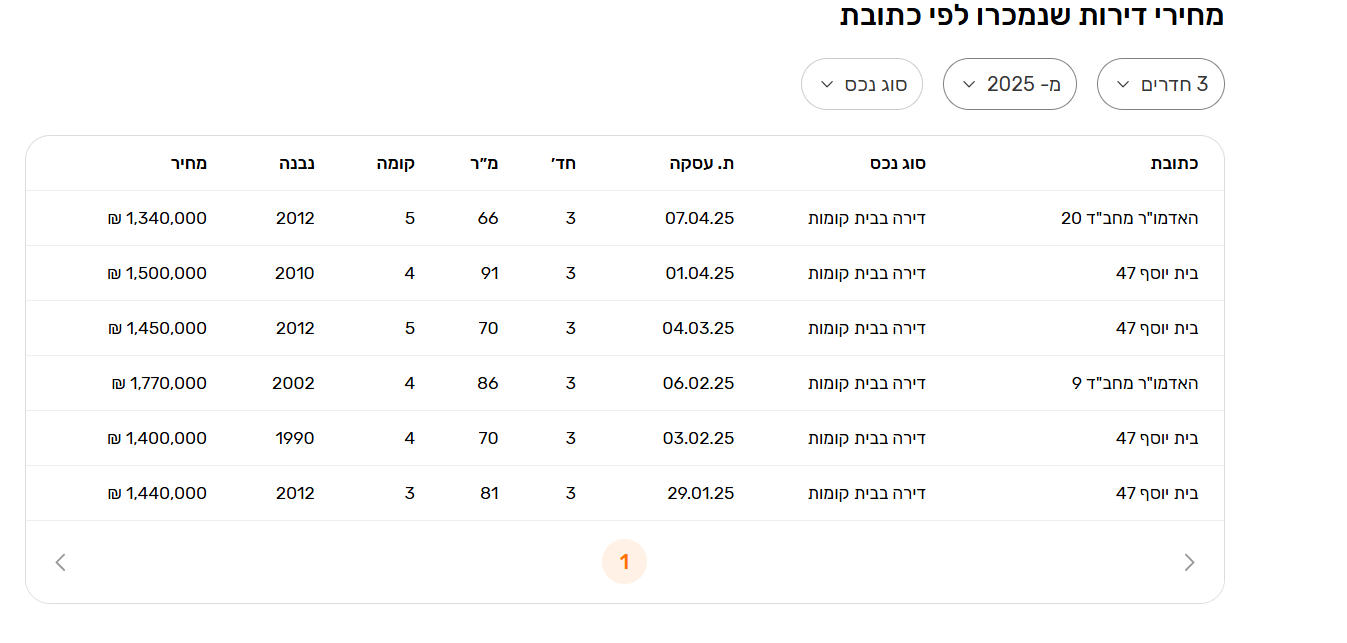Click the כתובת column header
Image resolution: width=1347 pixels, height=643 pixels.
1174,163
